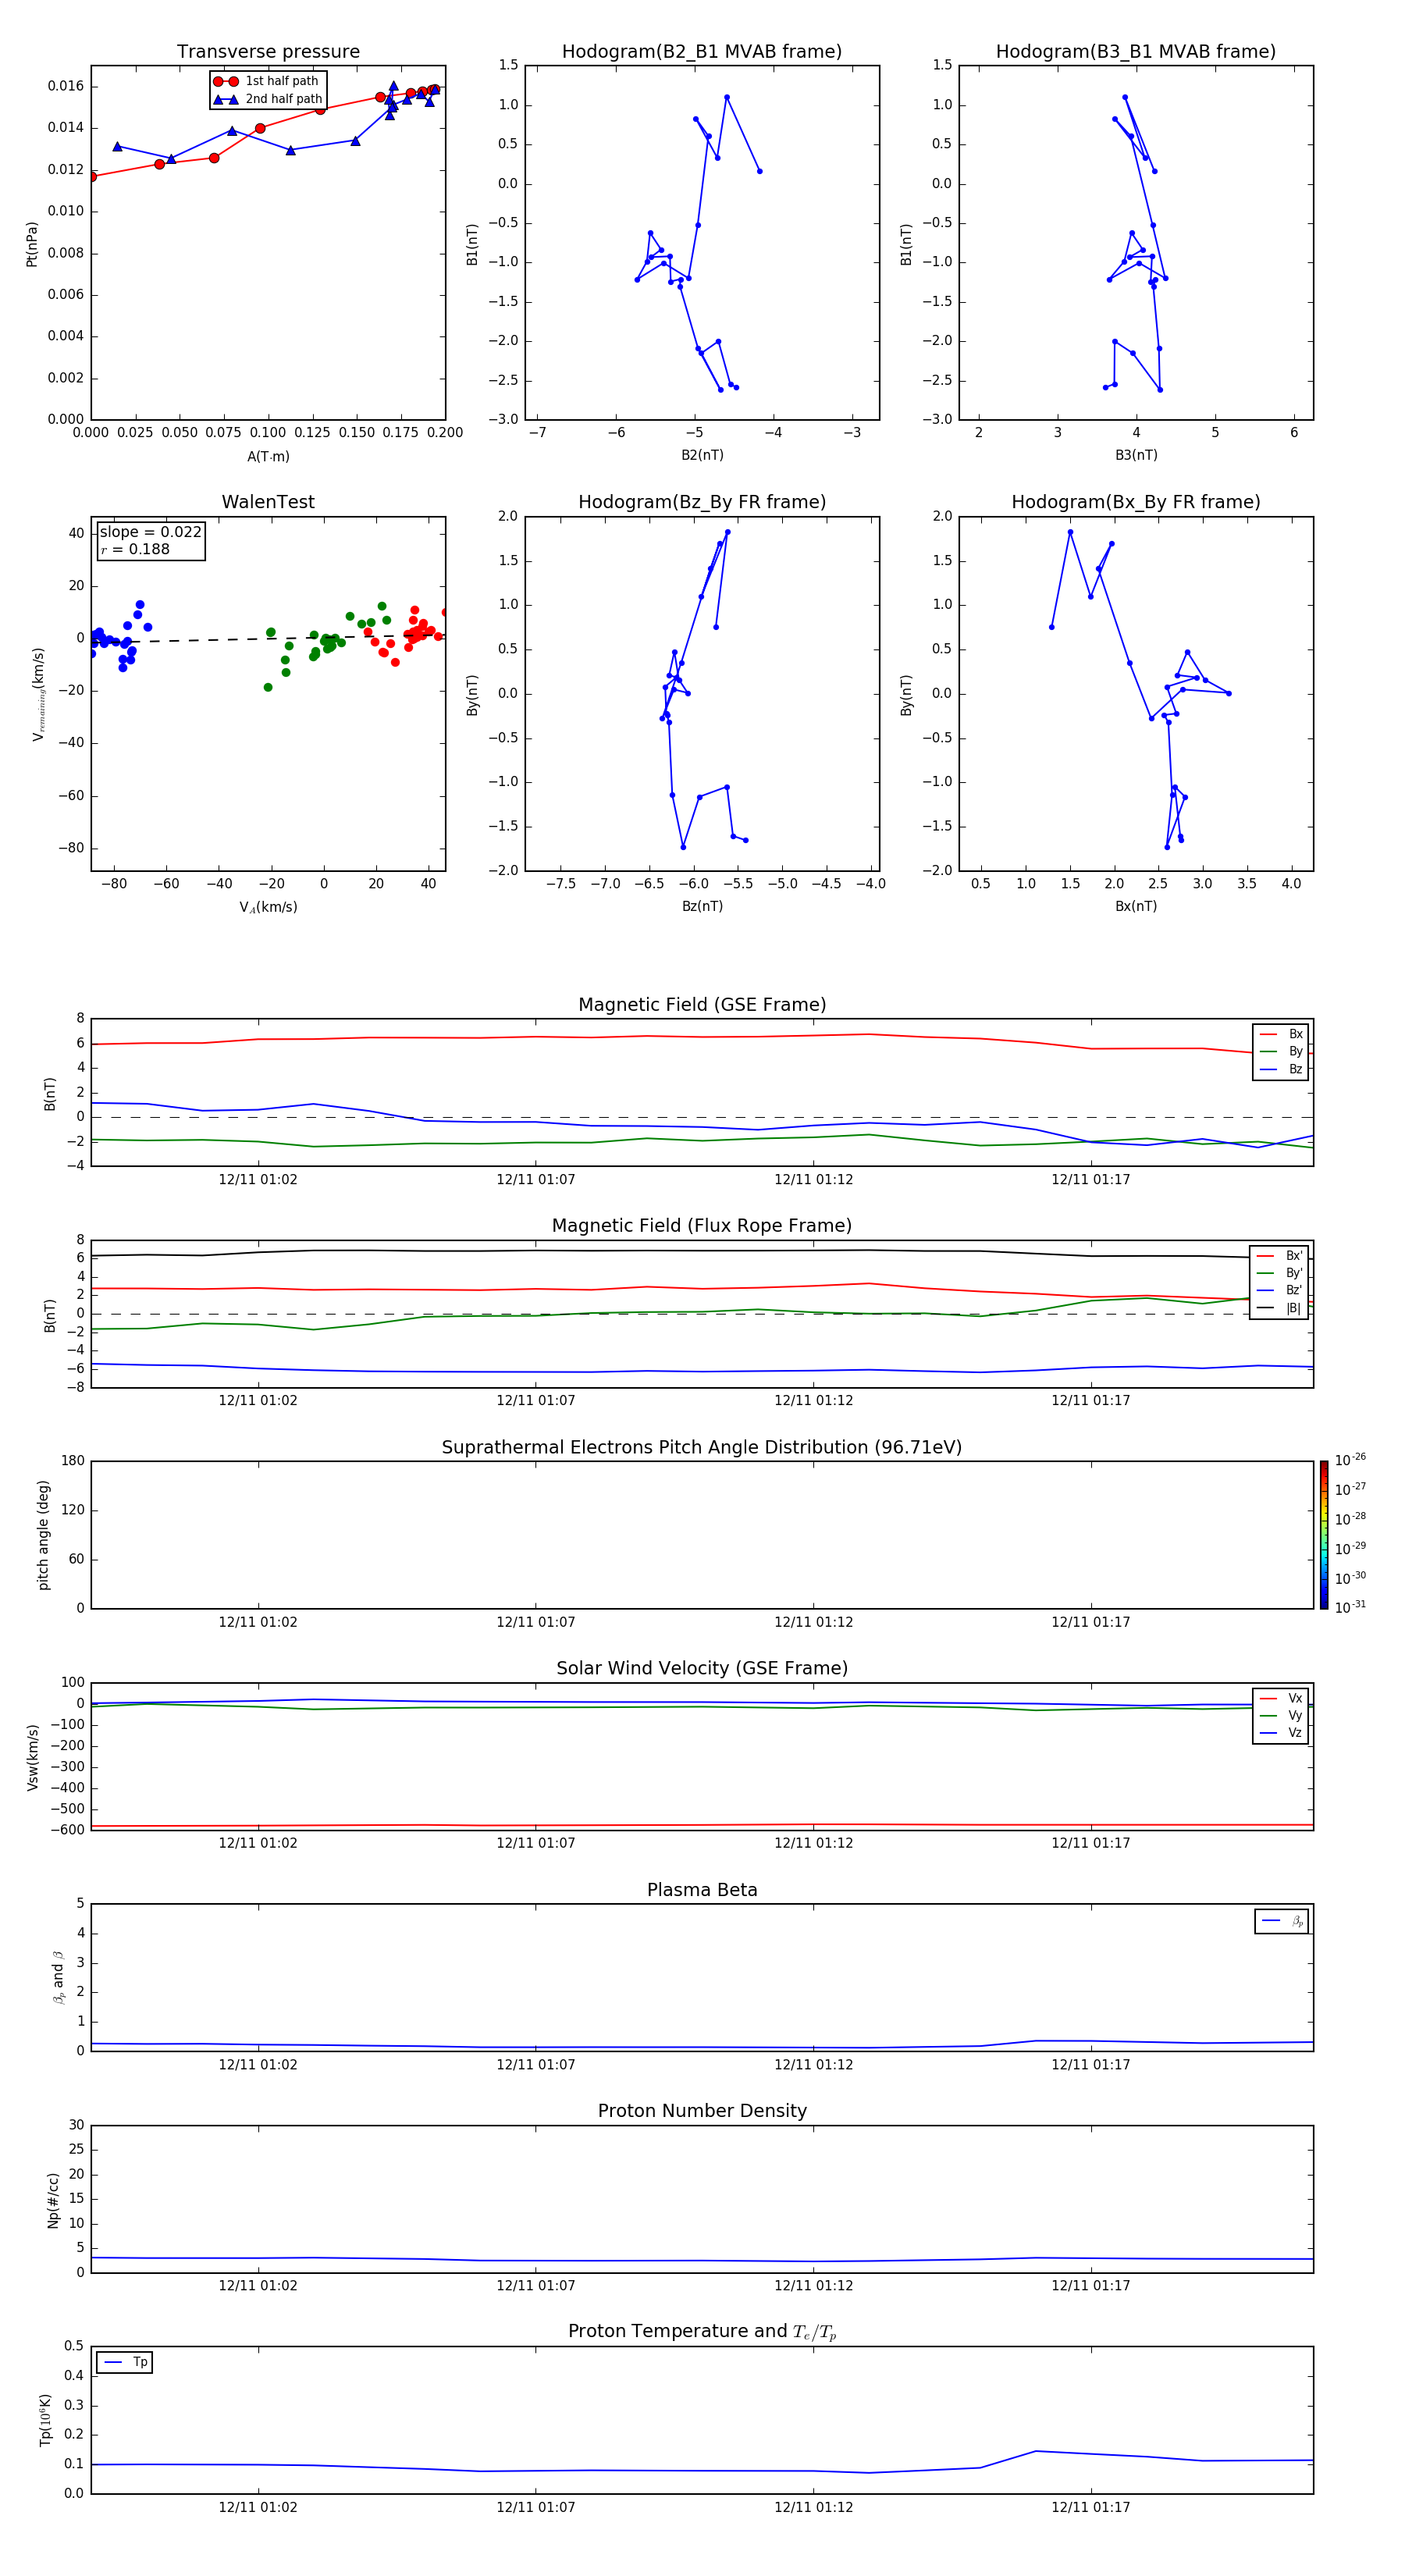Click the 'Np(#/cc)' axis label
Screen dimensions: 1405x2576
point(53,2200)
